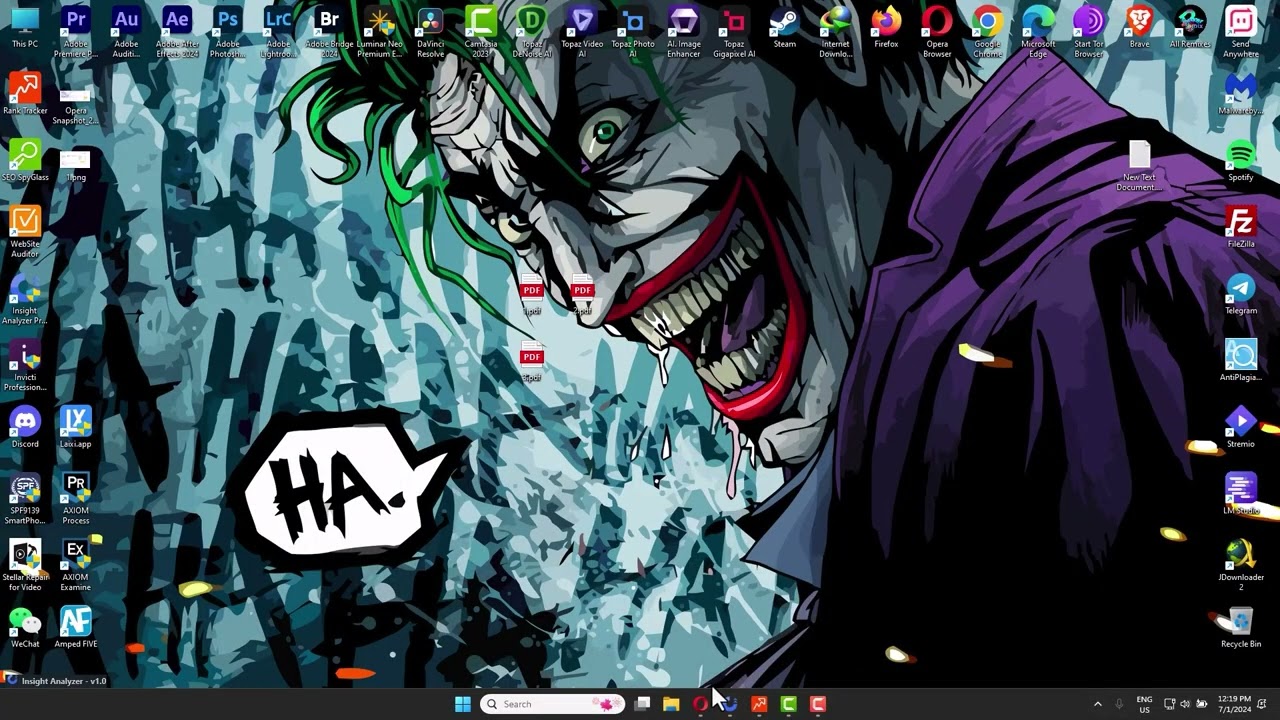The image size is (1280, 720).
Task: Select FileZilla desktop shortcut
Action: (1241, 229)
